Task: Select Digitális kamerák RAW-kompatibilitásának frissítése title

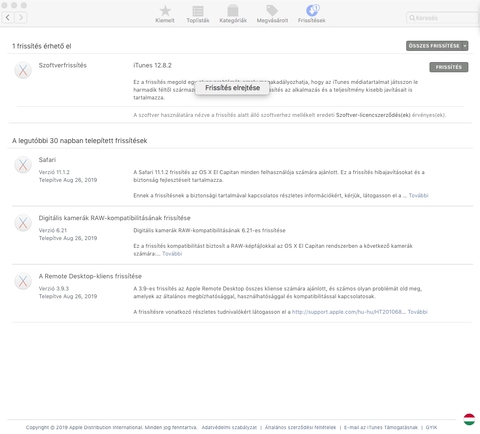Action: (115, 218)
